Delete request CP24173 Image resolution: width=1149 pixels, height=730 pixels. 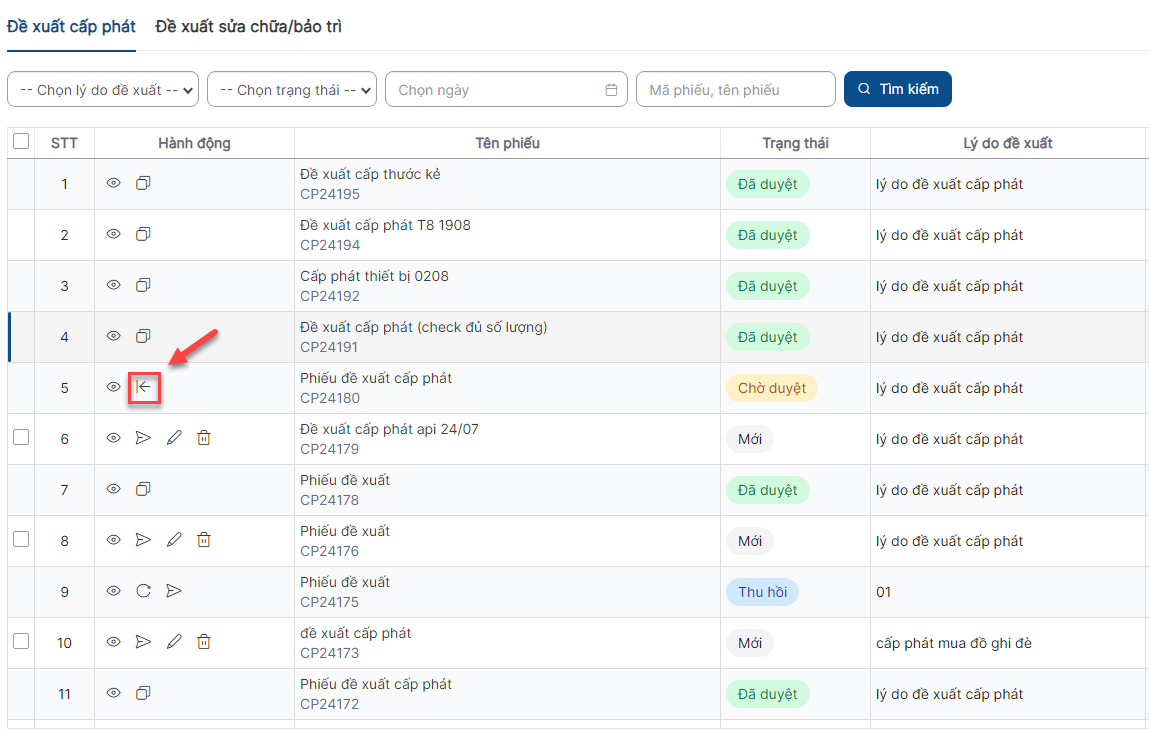click(x=204, y=641)
